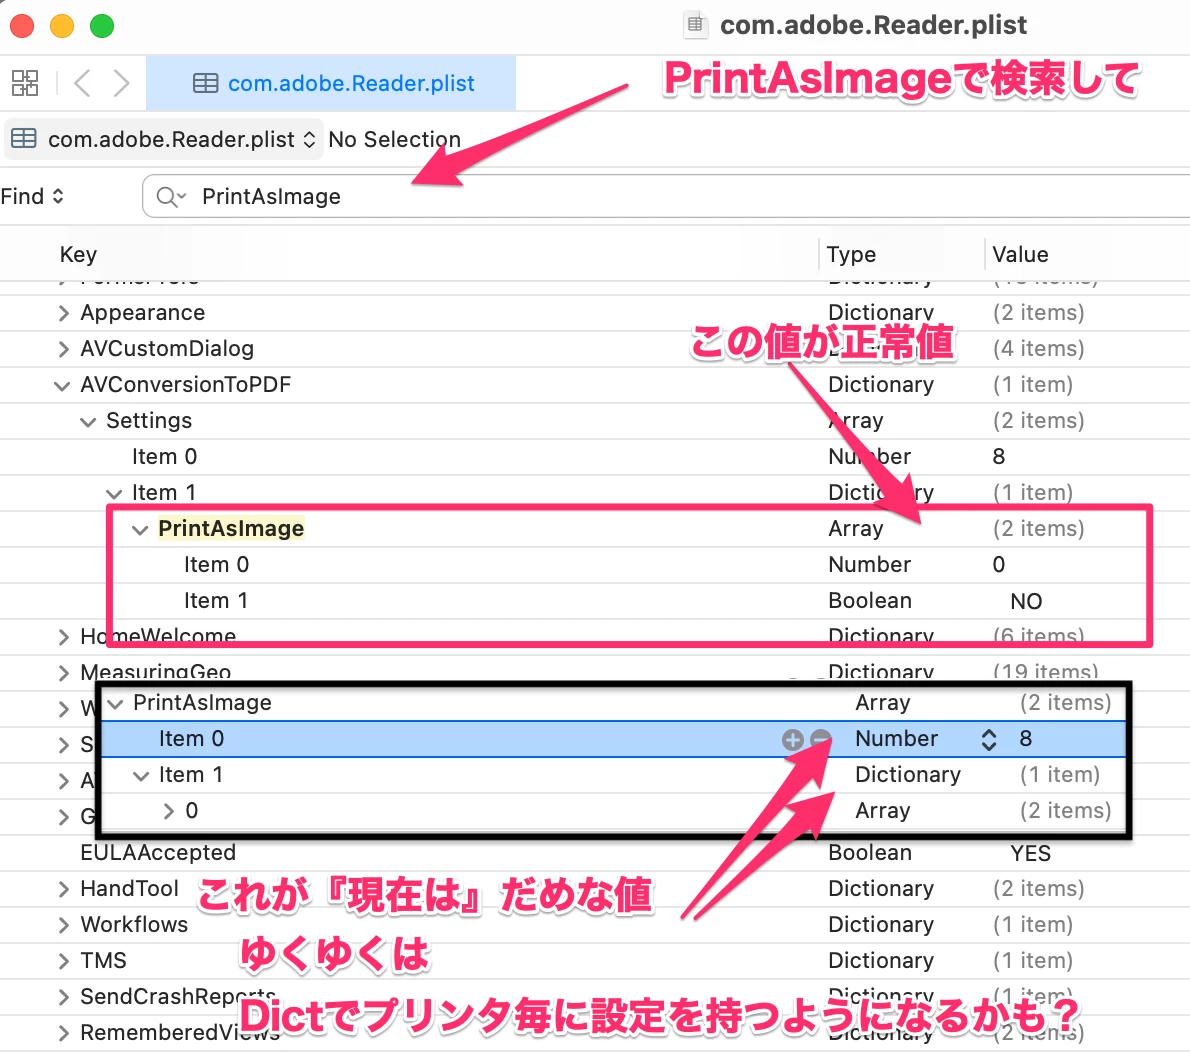The width and height of the screenshot is (1190, 1054).
Task: Expand the SendCrashReports row
Action: (x=64, y=997)
